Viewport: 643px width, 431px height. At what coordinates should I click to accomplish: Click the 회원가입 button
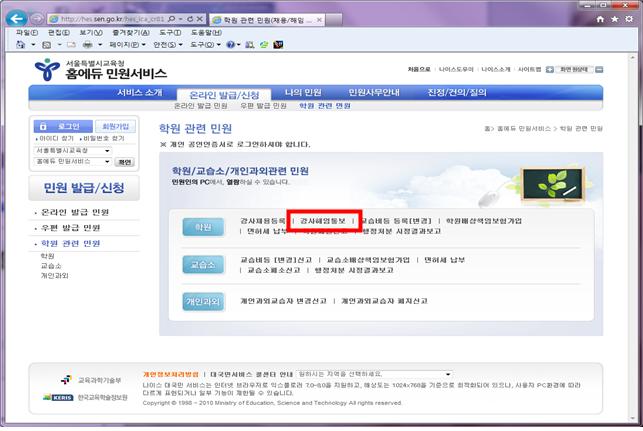115,126
